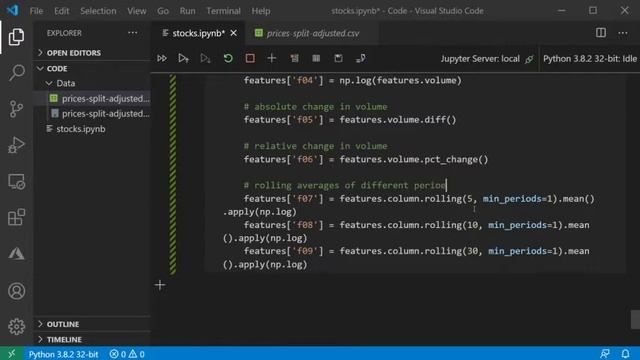The image size is (640, 360).
Task: Click Jupyter Server: local
Action: [x=480, y=59]
